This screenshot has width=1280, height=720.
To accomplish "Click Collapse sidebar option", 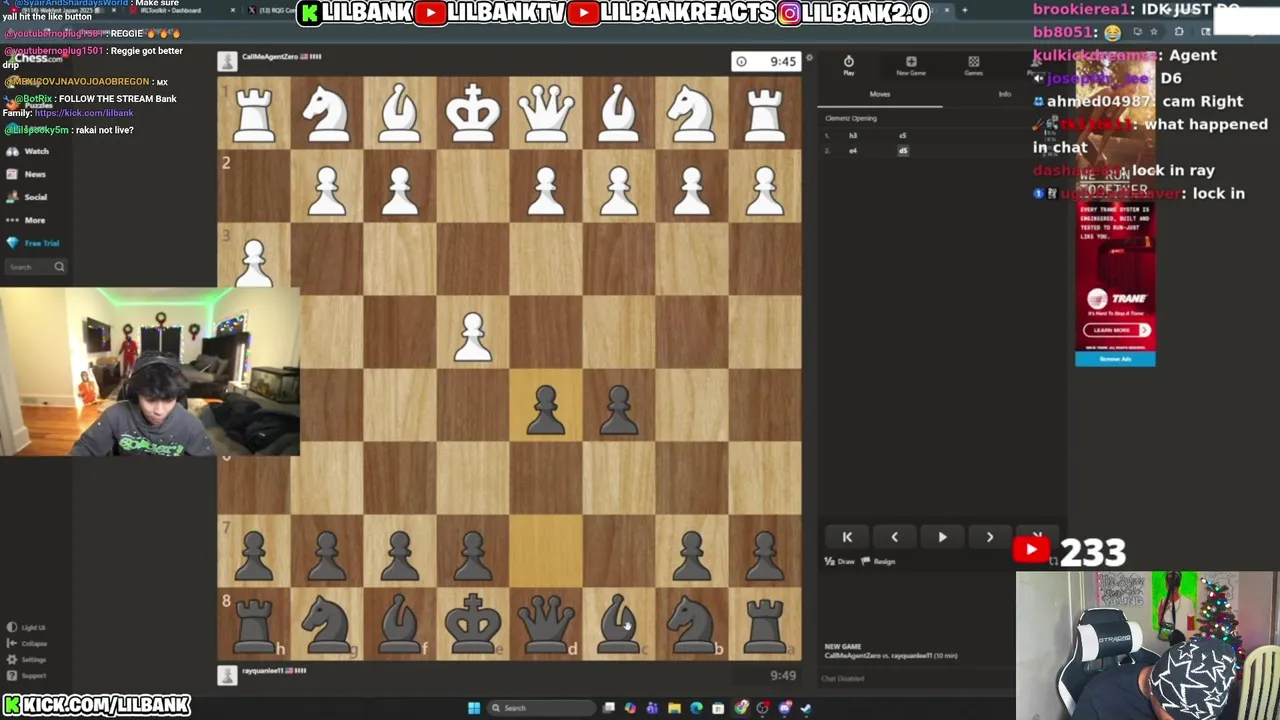I will pos(27,644).
